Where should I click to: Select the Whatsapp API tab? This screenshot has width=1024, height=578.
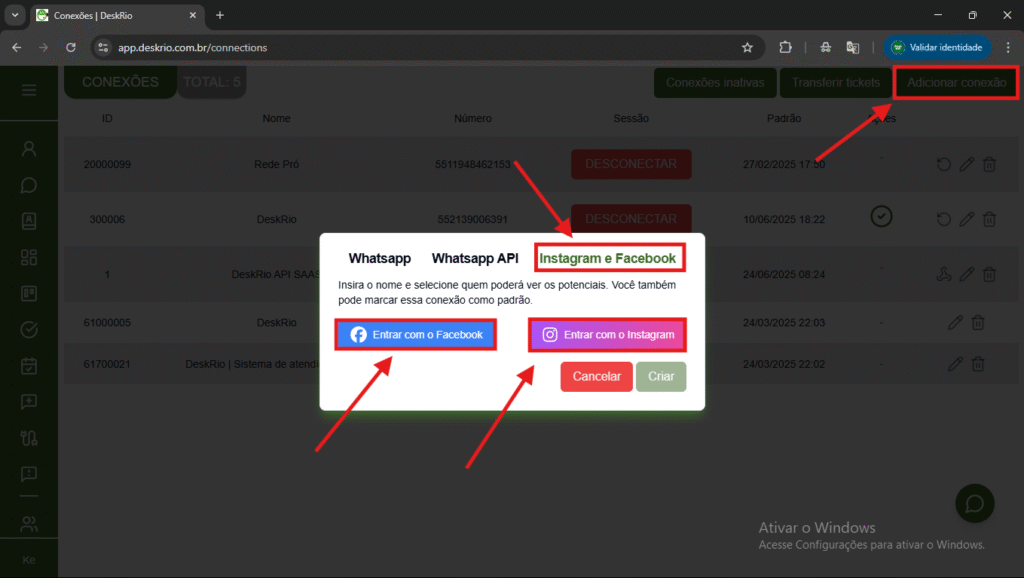(x=475, y=258)
